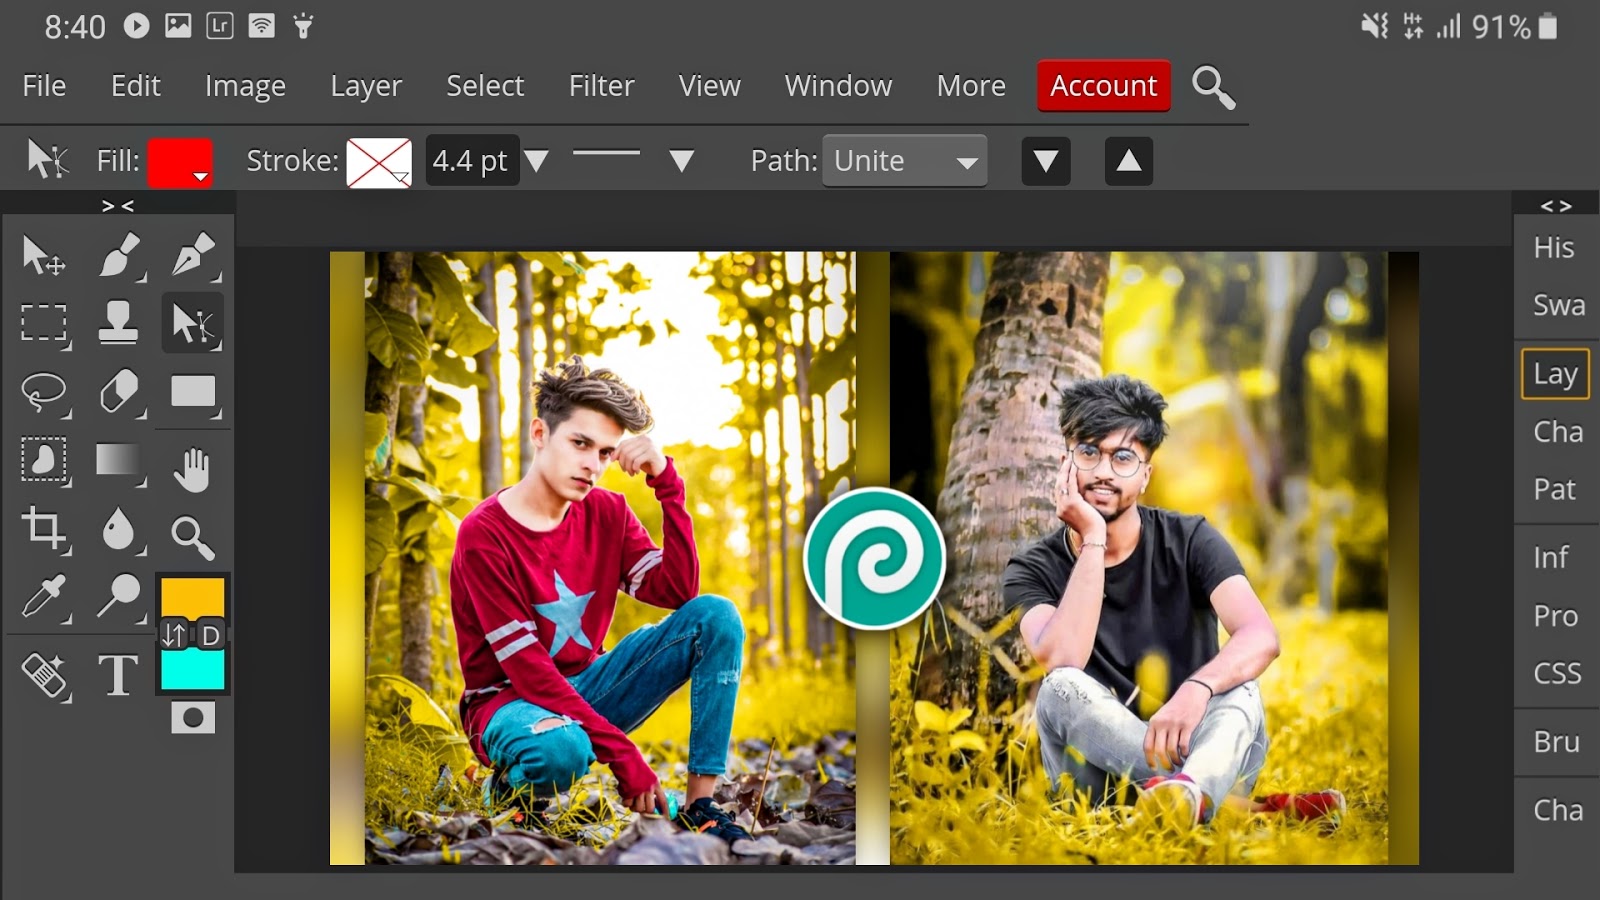1600x900 pixels.
Task: Tap the battery status icon
Action: [1548, 26]
